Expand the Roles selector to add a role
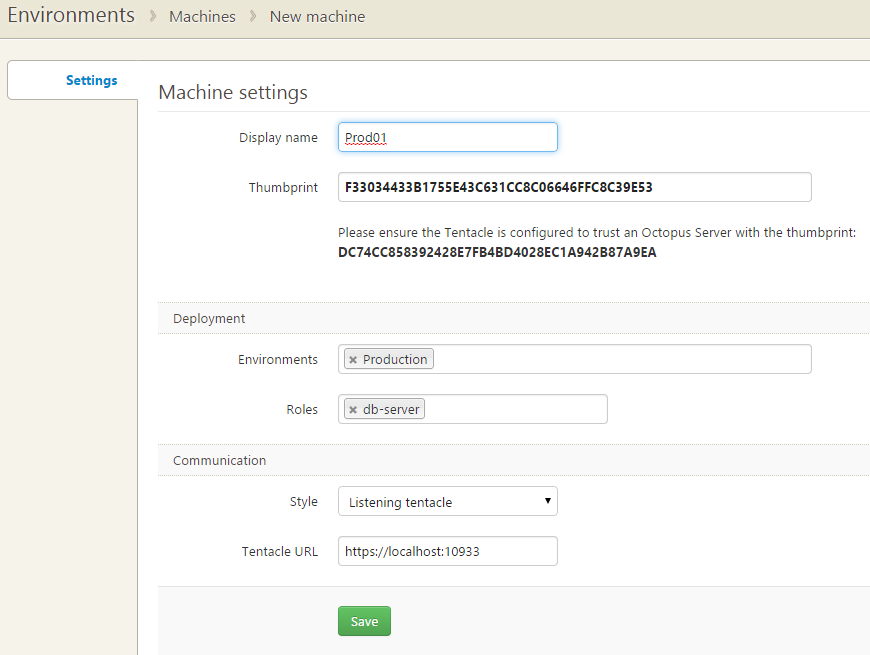Screen dimensions: 870x655 pos(520,408)
